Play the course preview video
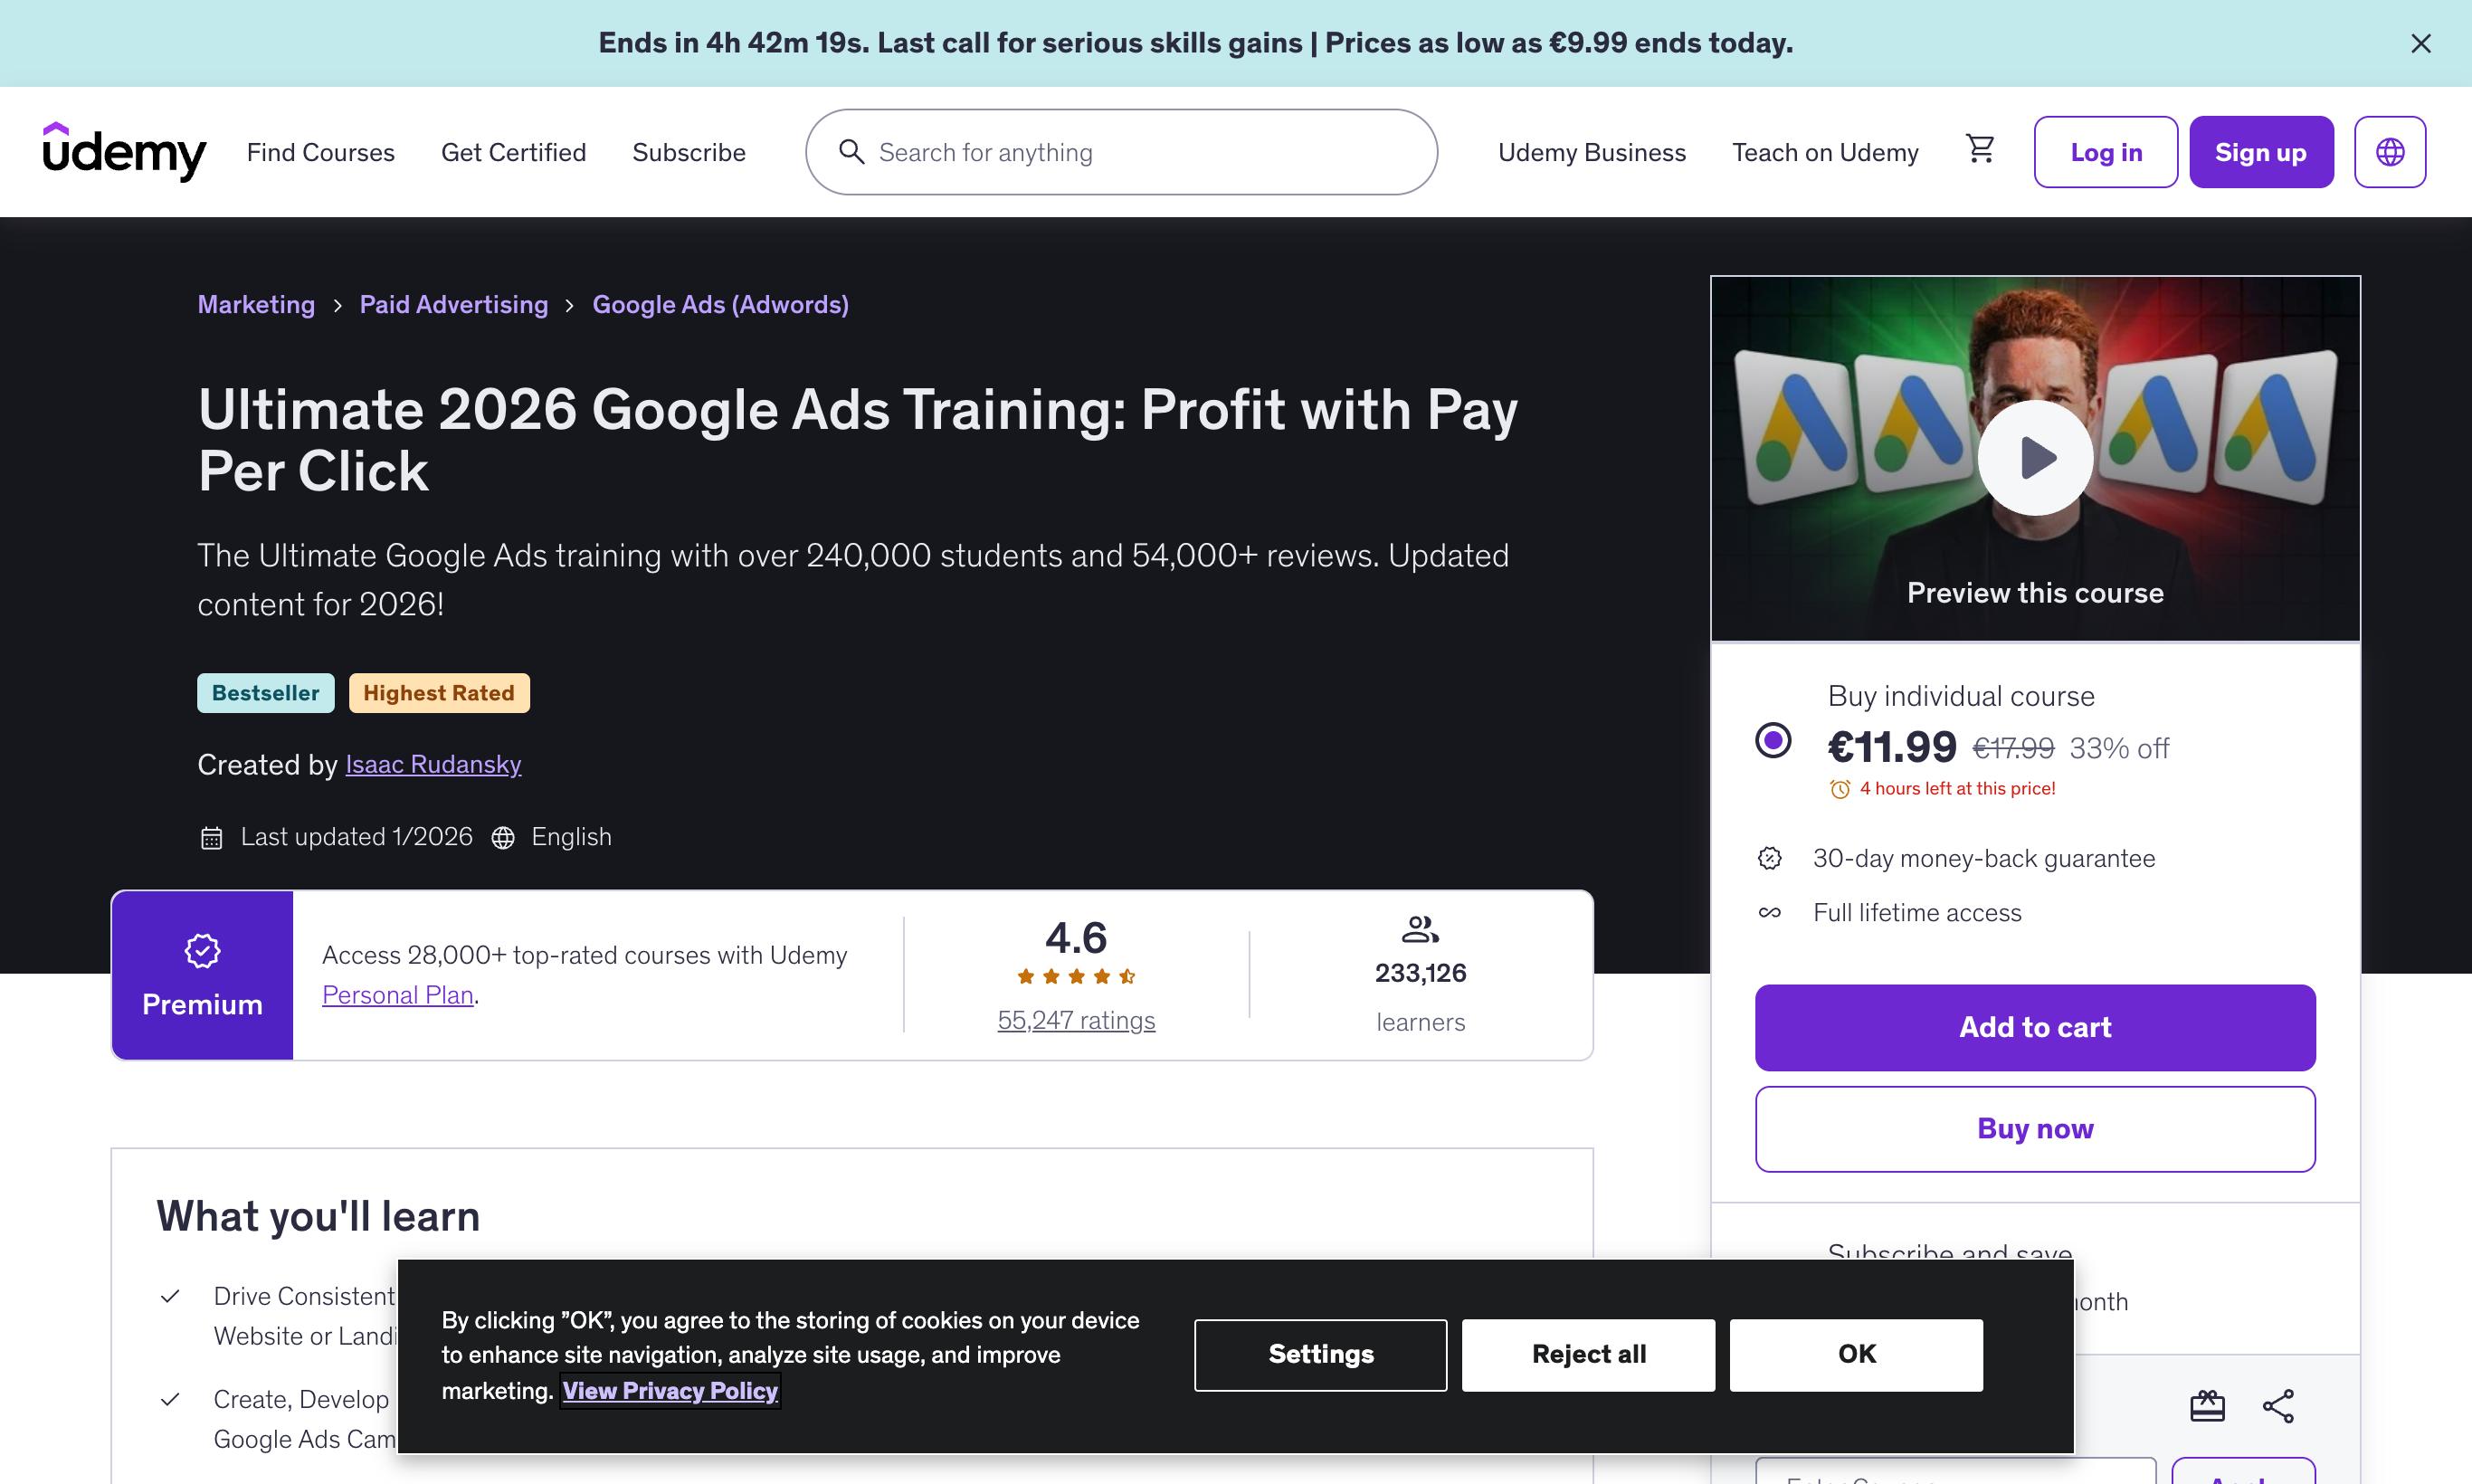The width and height of the screenshot is (2472, 1484). tap(2035, 458)
